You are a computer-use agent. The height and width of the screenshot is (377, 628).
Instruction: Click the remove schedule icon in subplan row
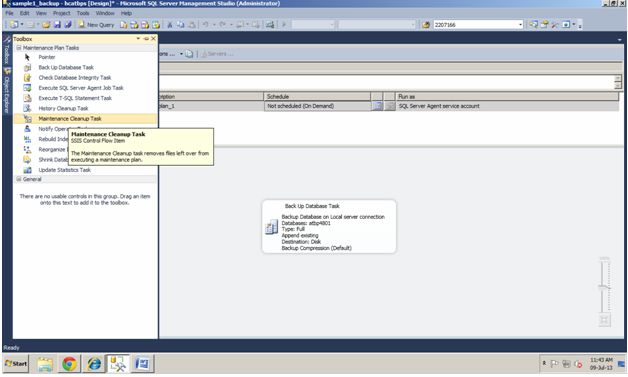[x=389, y=106]
